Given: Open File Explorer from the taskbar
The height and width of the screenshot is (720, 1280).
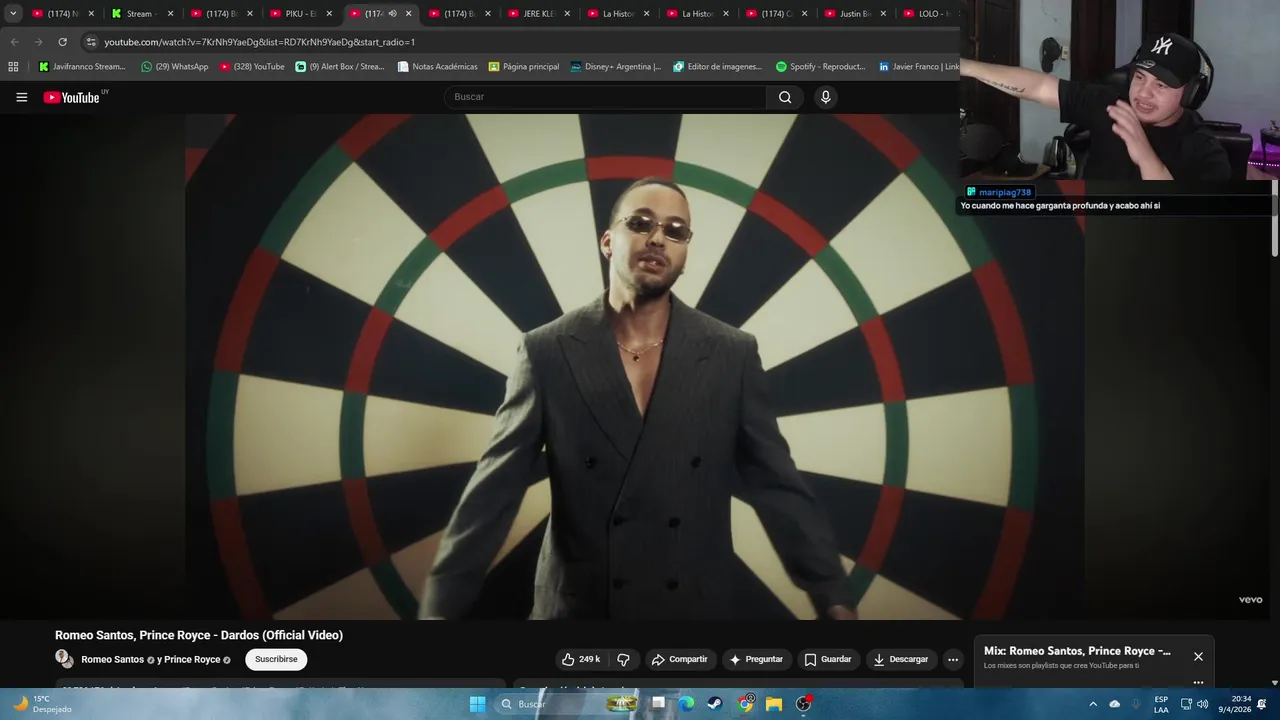Looking at the screenshot, I should click(774, 704).
